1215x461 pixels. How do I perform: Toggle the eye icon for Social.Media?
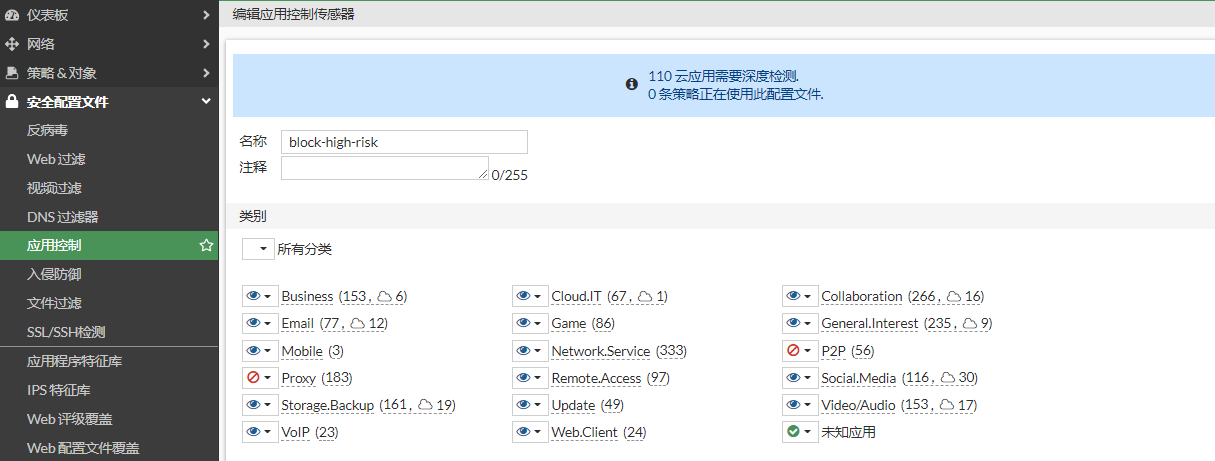793,378
